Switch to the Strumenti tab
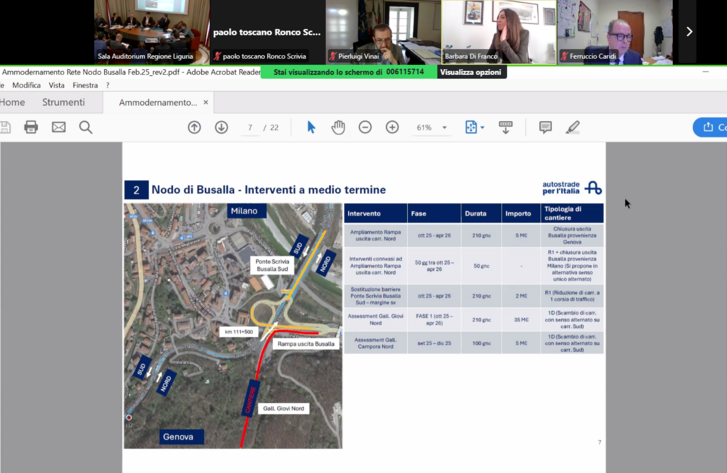727x473 pixels. point(63,102)
